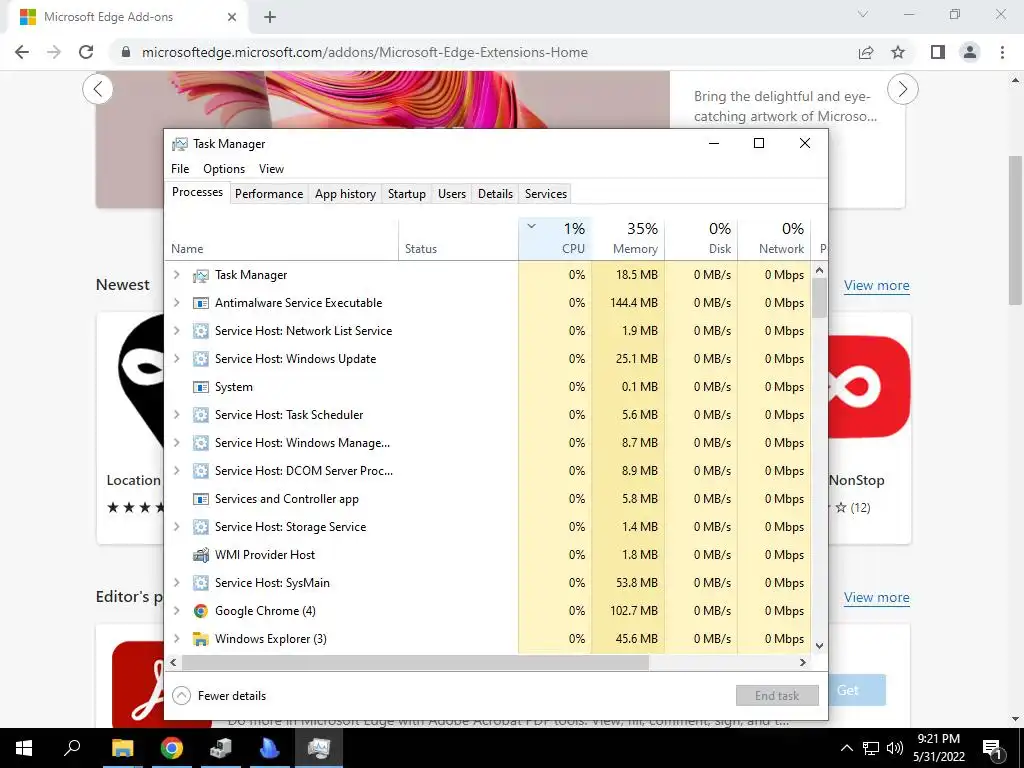Open the Windows Start menu
Image resolution: width=1024 pixels, height=768 pixels.
[24, 748]
